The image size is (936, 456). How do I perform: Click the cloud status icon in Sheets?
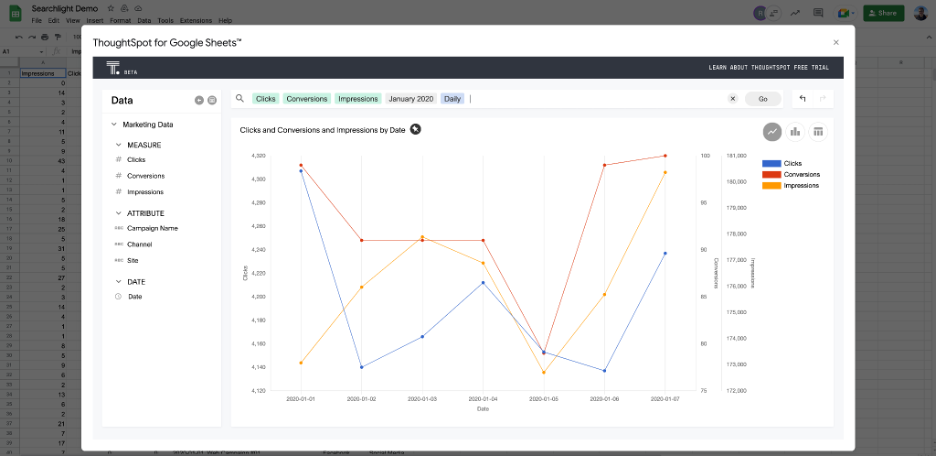[x=138, y=9]
